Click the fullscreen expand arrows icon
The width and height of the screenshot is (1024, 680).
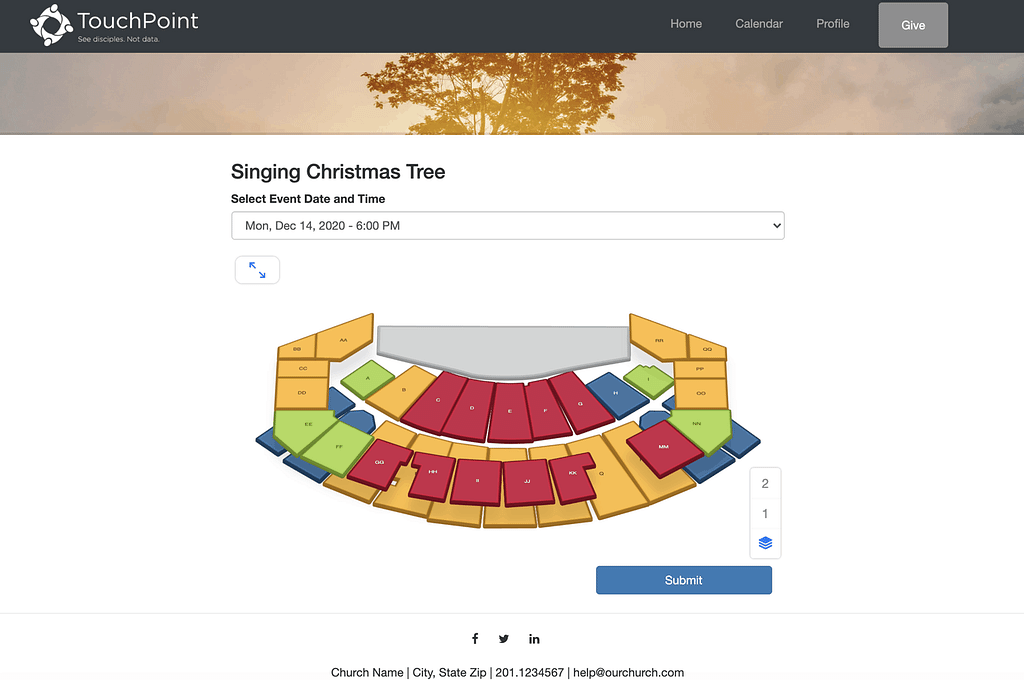[x=257, y=270]
